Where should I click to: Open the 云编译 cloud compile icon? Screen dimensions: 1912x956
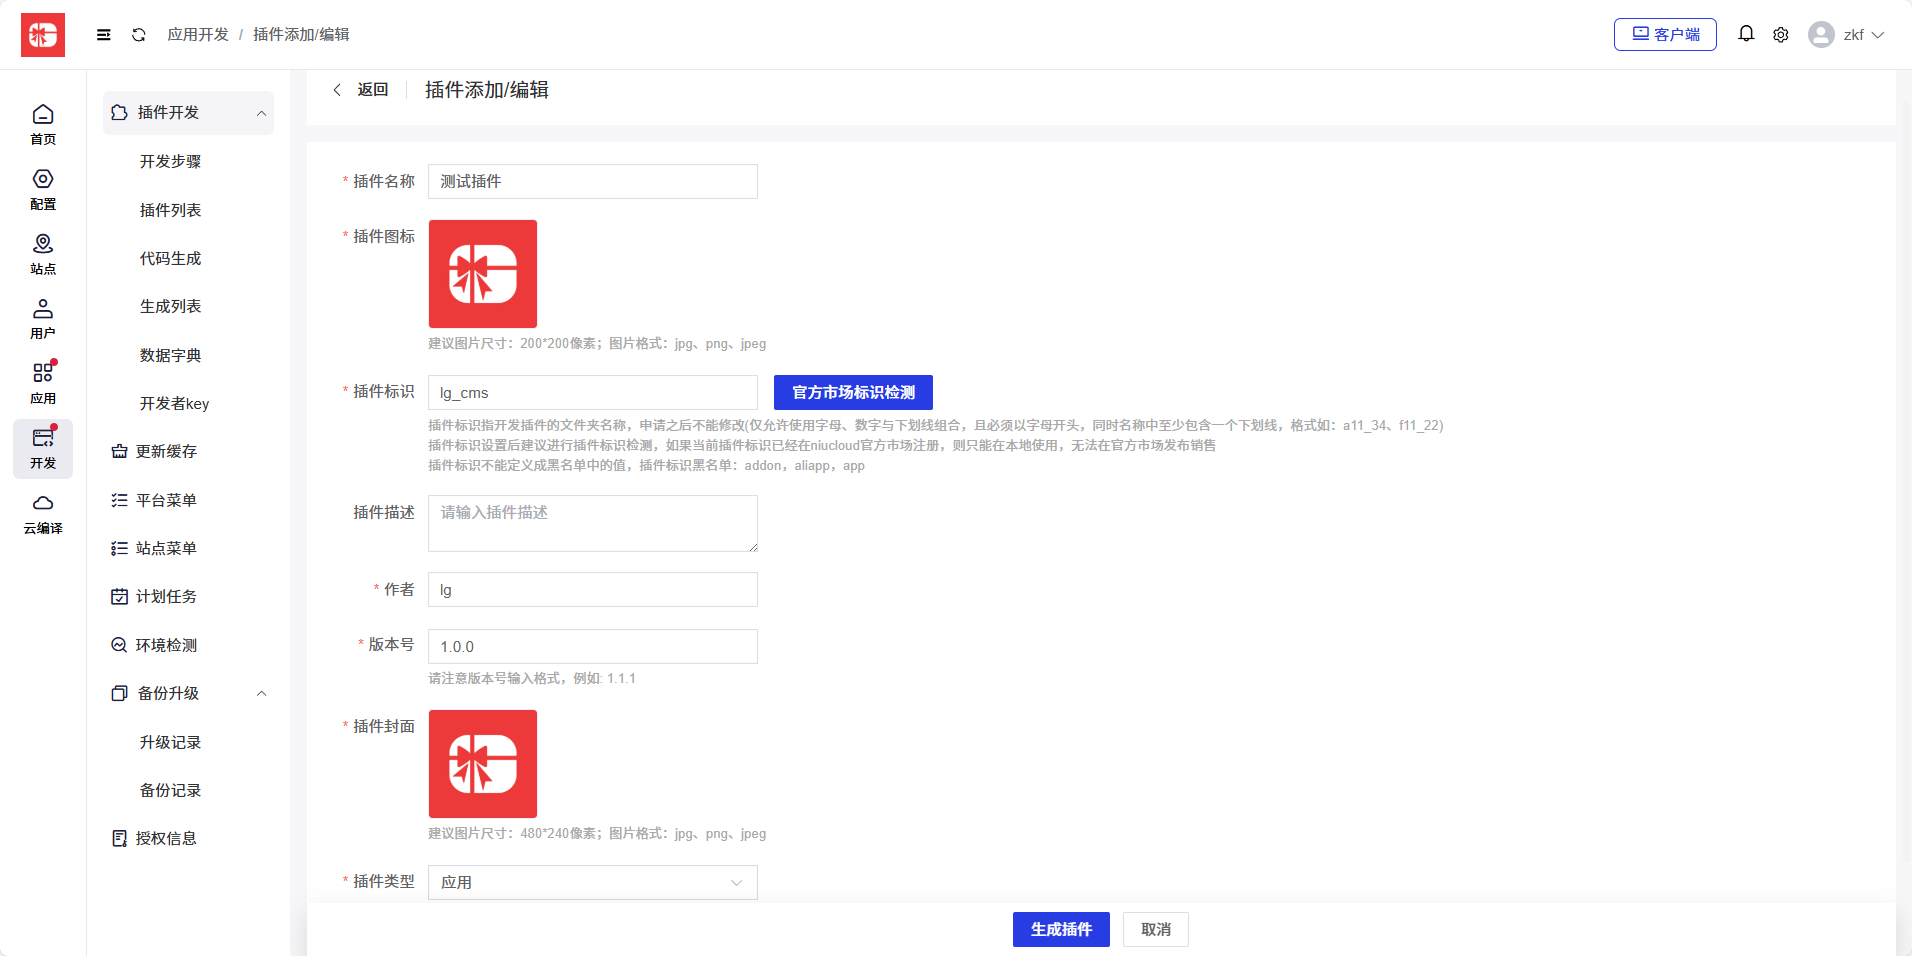coord(43,513)
